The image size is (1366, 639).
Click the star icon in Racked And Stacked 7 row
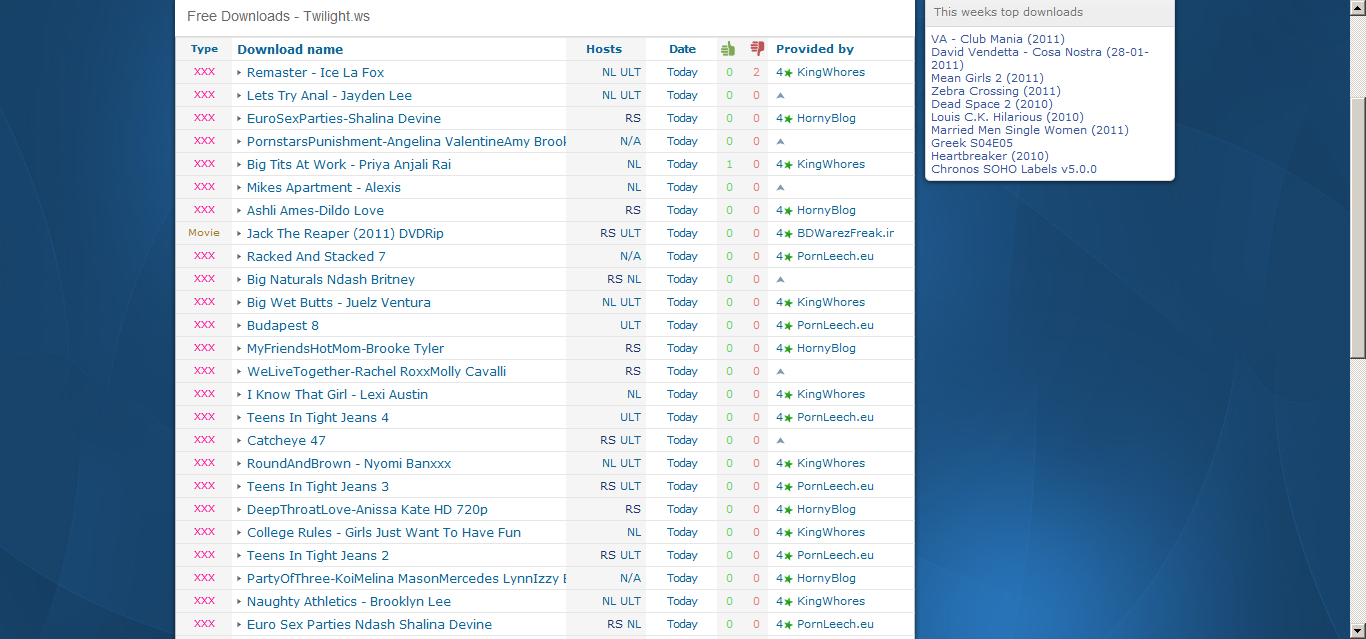click(788, 257)
